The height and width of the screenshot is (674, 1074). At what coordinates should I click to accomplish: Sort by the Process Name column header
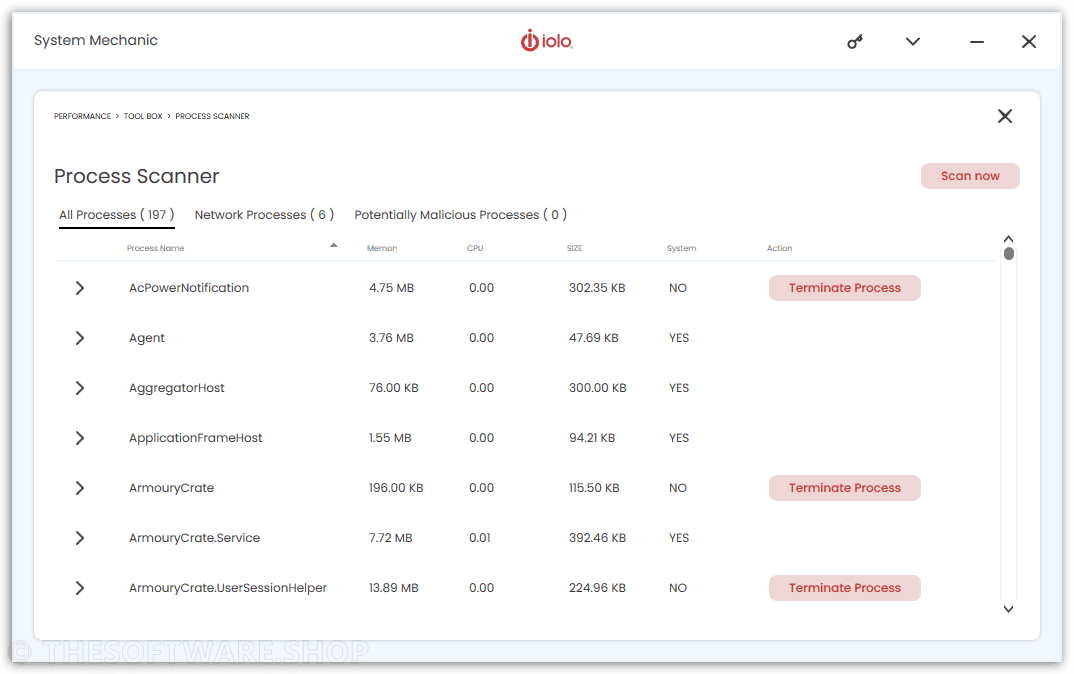pos(155,248)
